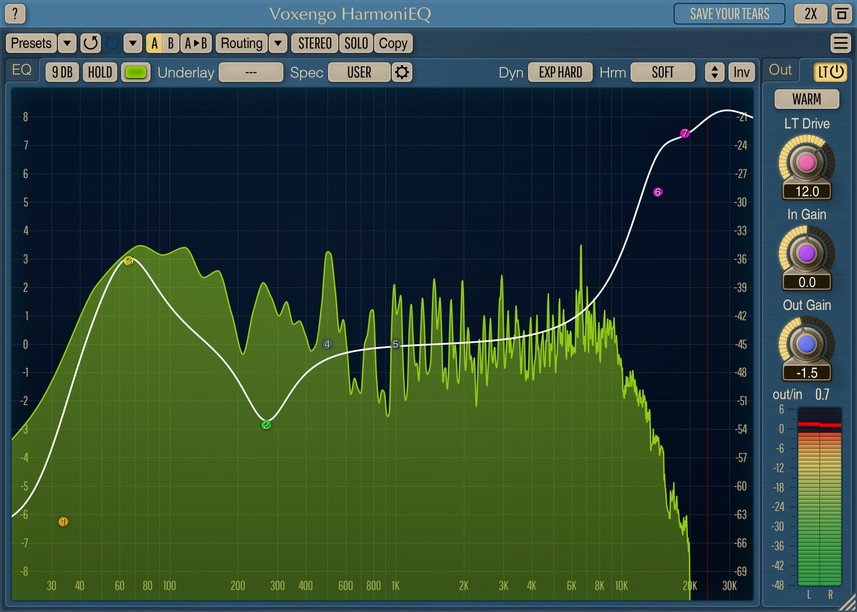The height and width of the screenshot is (612, 857).
Task: Expand the Presets dropdown arrow
Action: [67, 43]
